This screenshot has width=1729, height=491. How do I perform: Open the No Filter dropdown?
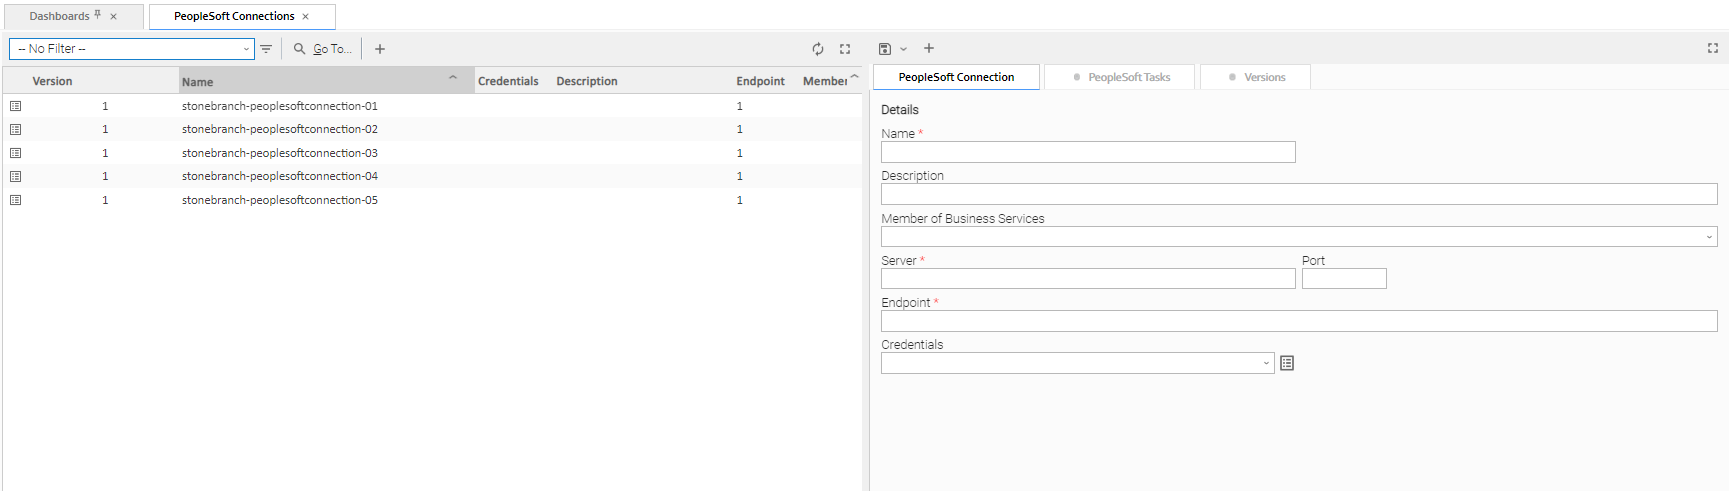click(x=132, y=49)
